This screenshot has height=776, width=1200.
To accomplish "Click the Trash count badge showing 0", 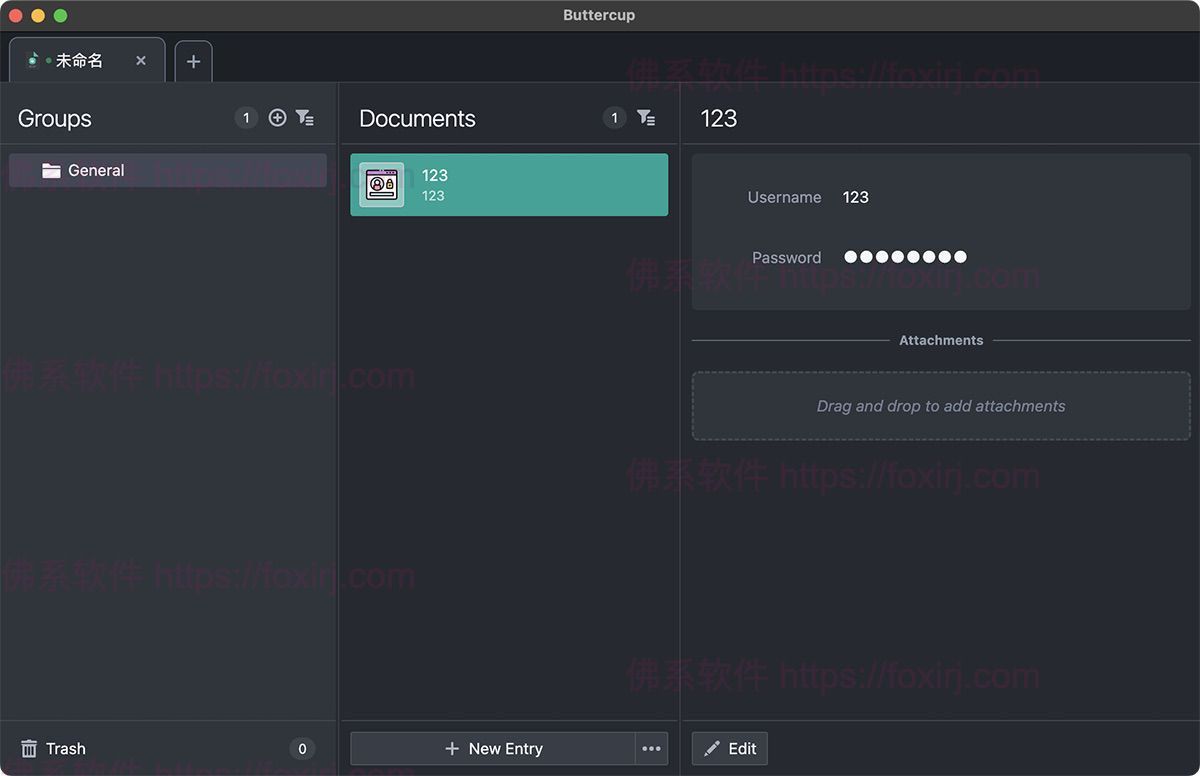I will tap(302, 749).
